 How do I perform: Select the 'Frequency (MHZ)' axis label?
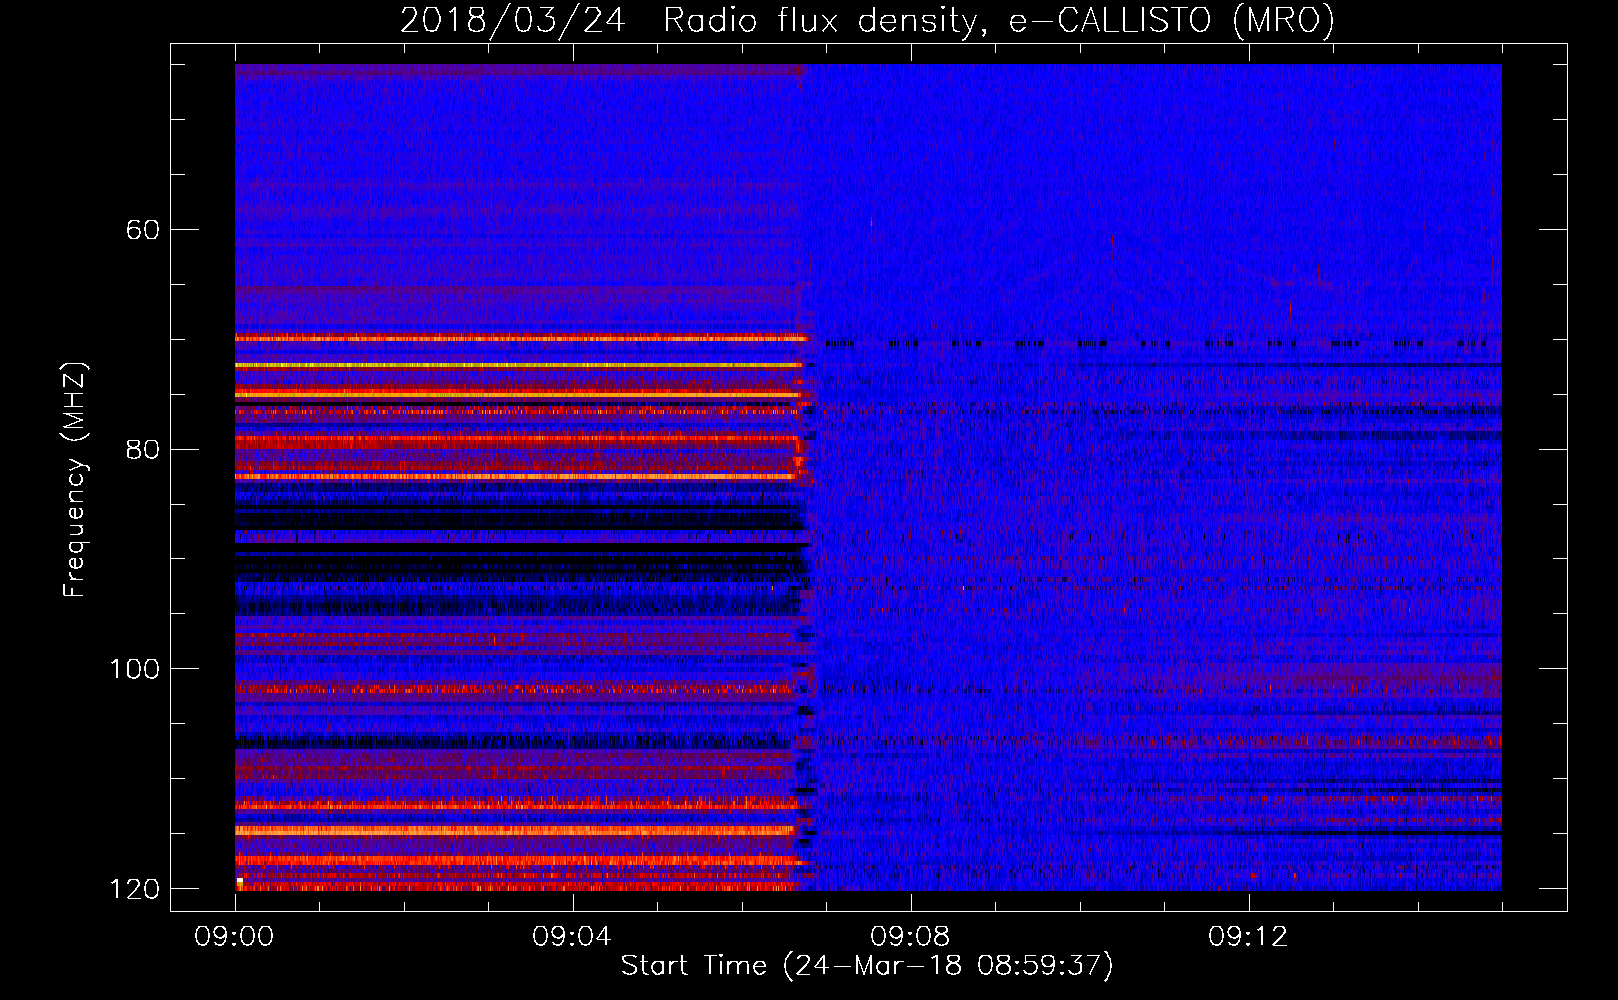coord(75,480)
